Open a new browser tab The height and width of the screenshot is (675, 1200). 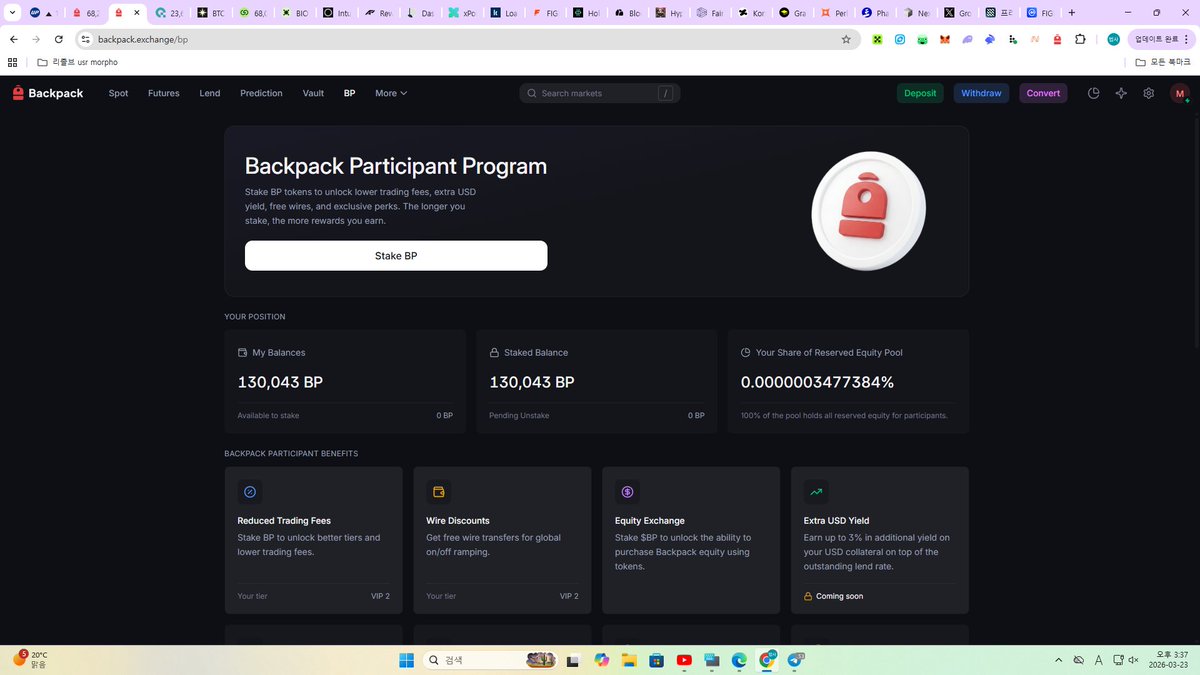1072,13
